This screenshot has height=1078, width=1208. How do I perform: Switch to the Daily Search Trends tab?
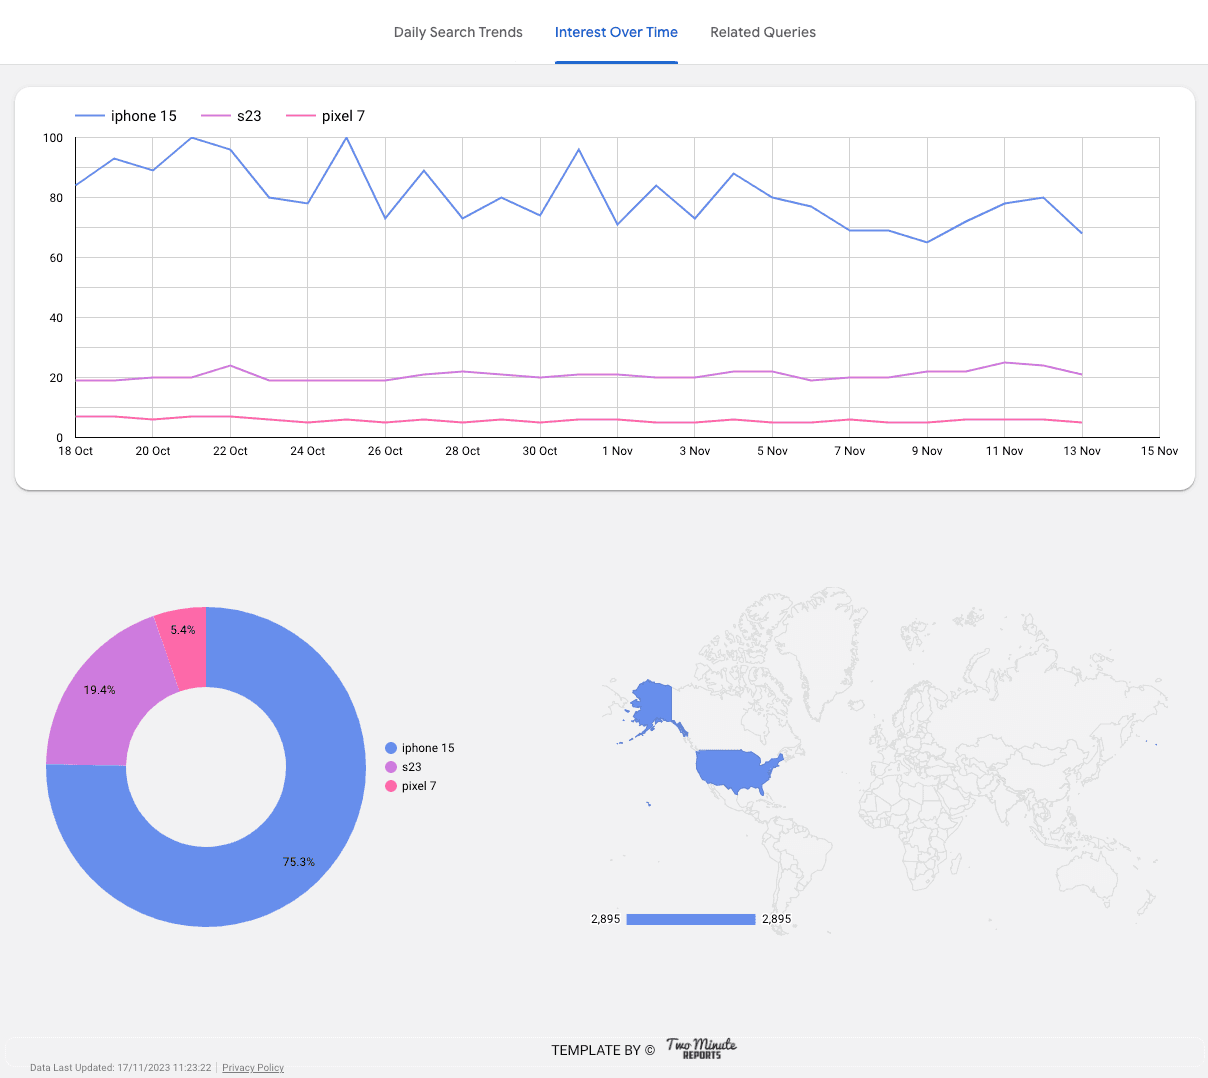(458, 32)
